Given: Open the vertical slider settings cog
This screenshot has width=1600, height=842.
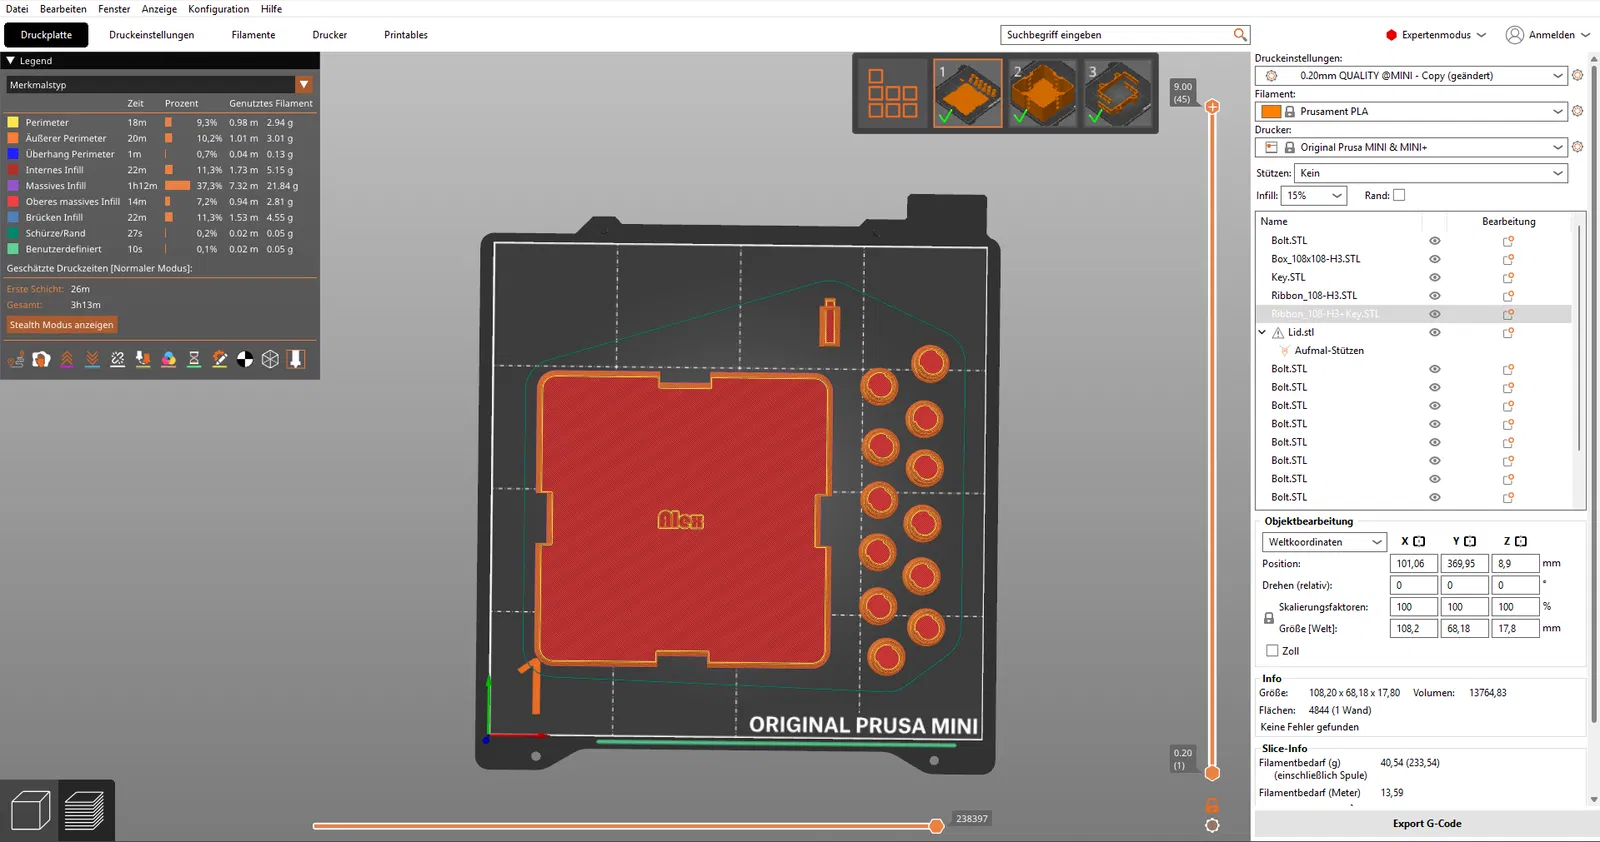Looking at the screenshot, I should (1212, 825).
